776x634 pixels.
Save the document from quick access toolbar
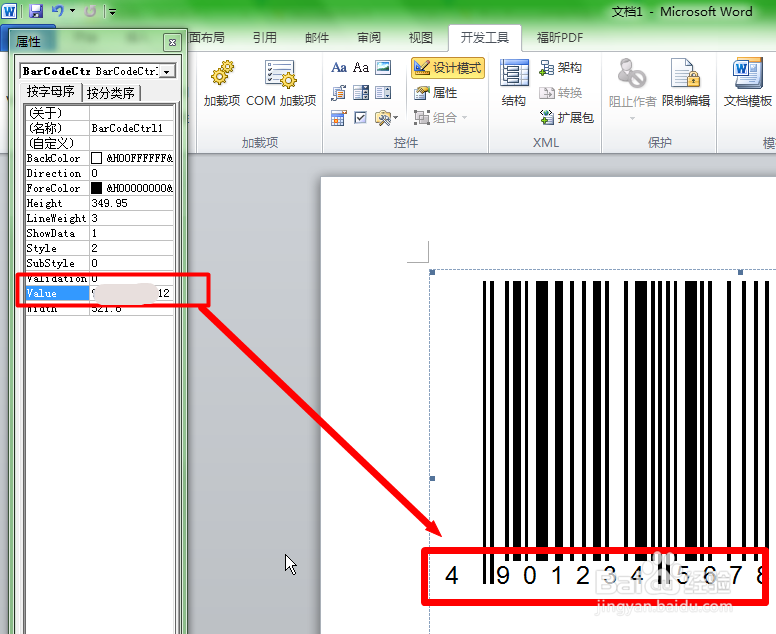36,11
